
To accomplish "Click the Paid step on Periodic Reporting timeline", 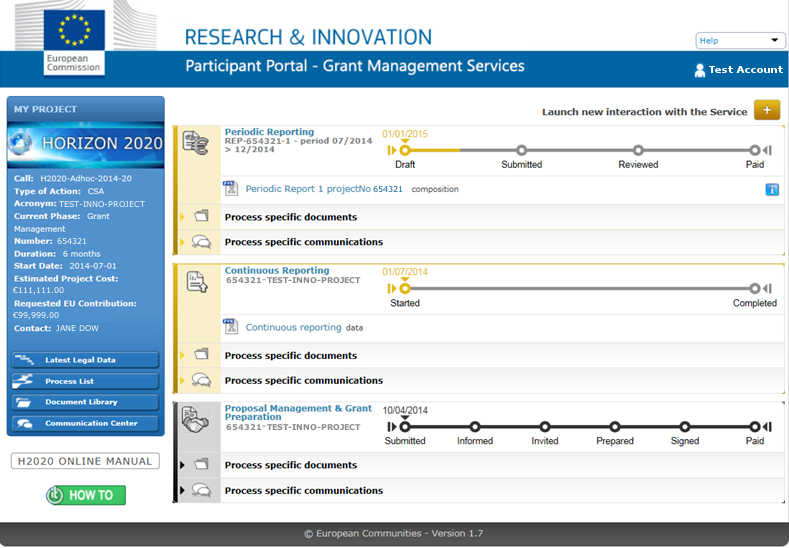I will 754,150.
